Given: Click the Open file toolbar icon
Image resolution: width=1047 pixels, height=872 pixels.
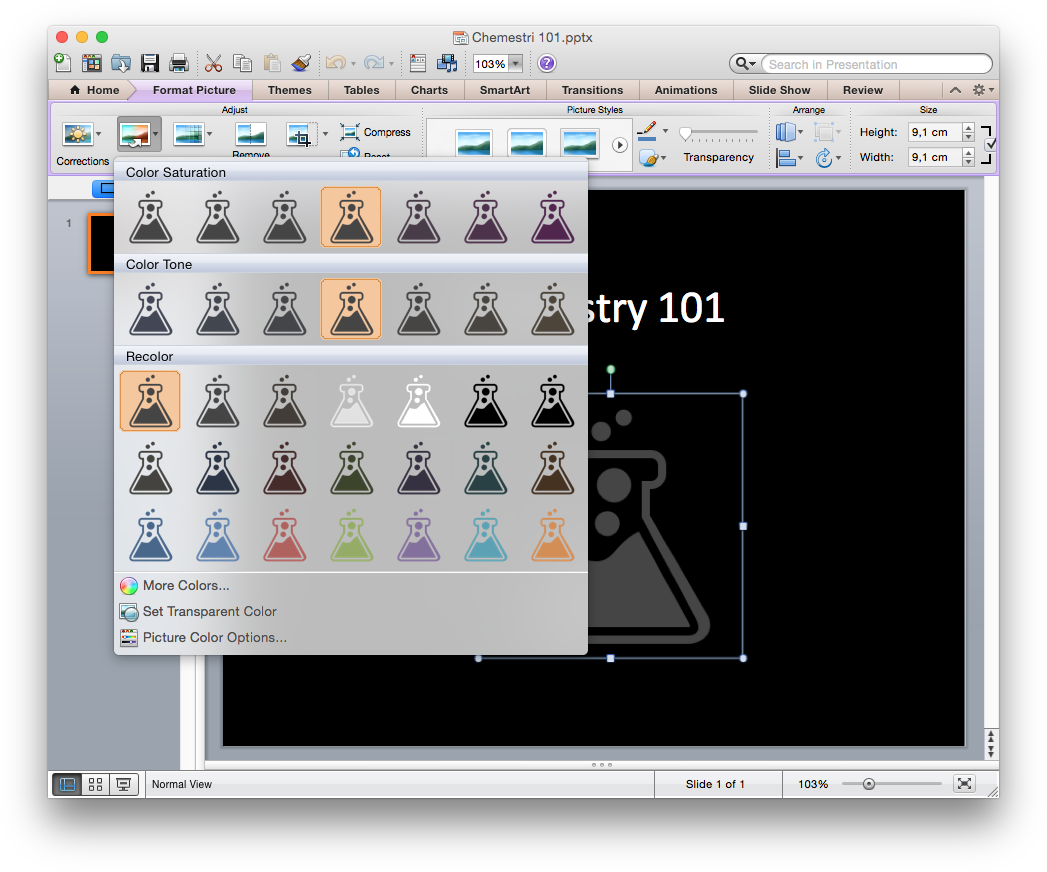Looking at the screenshot, I should (x=121, y=63).
